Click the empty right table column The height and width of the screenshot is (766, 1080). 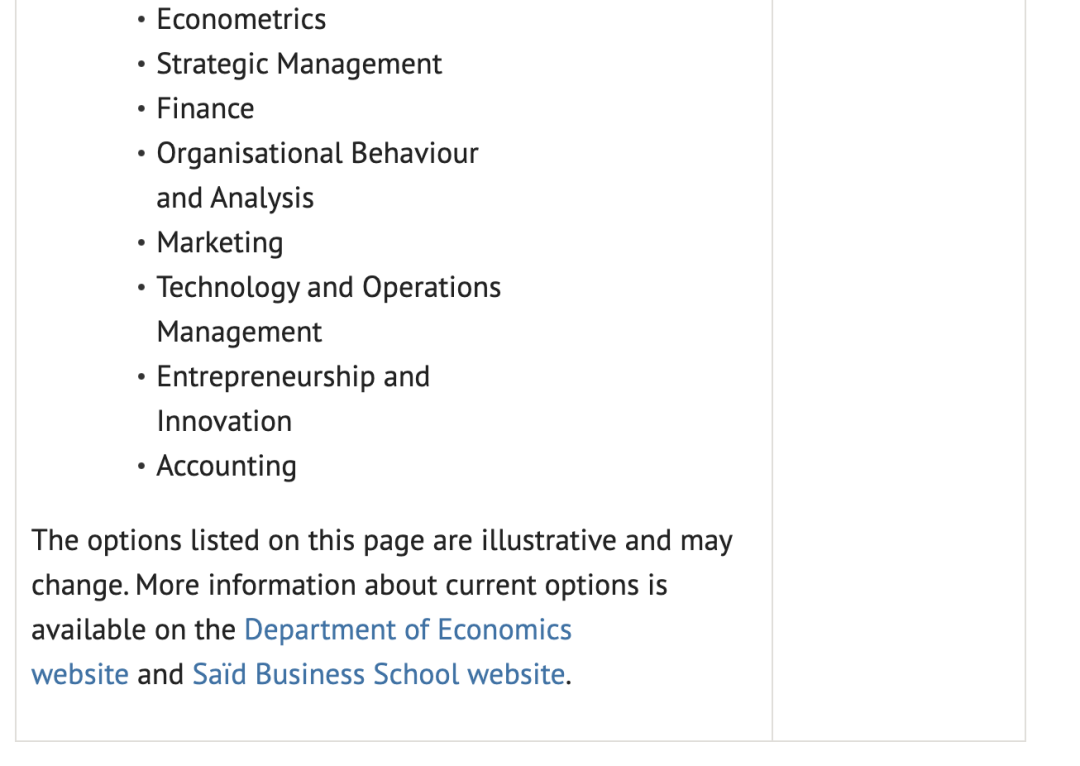(898, 370)
